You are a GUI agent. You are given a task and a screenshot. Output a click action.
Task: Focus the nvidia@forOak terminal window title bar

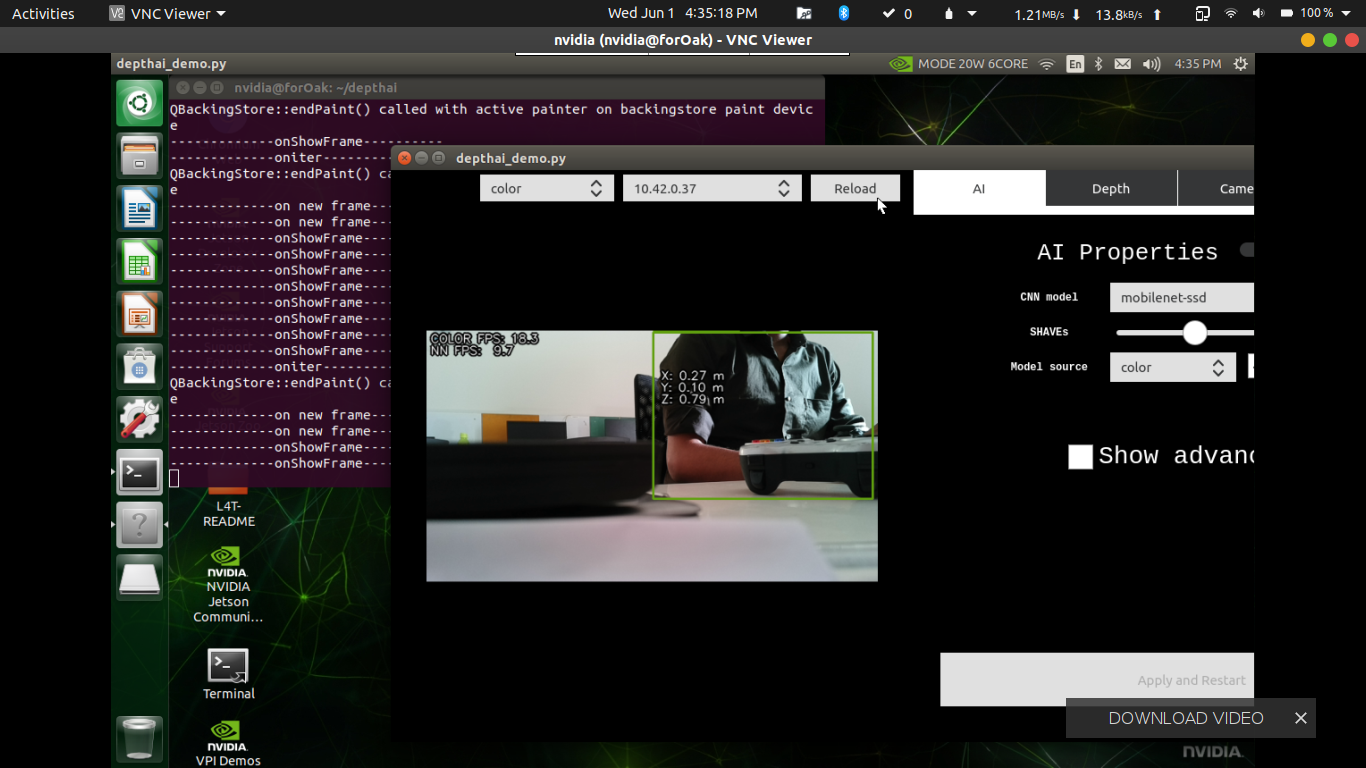496,88
